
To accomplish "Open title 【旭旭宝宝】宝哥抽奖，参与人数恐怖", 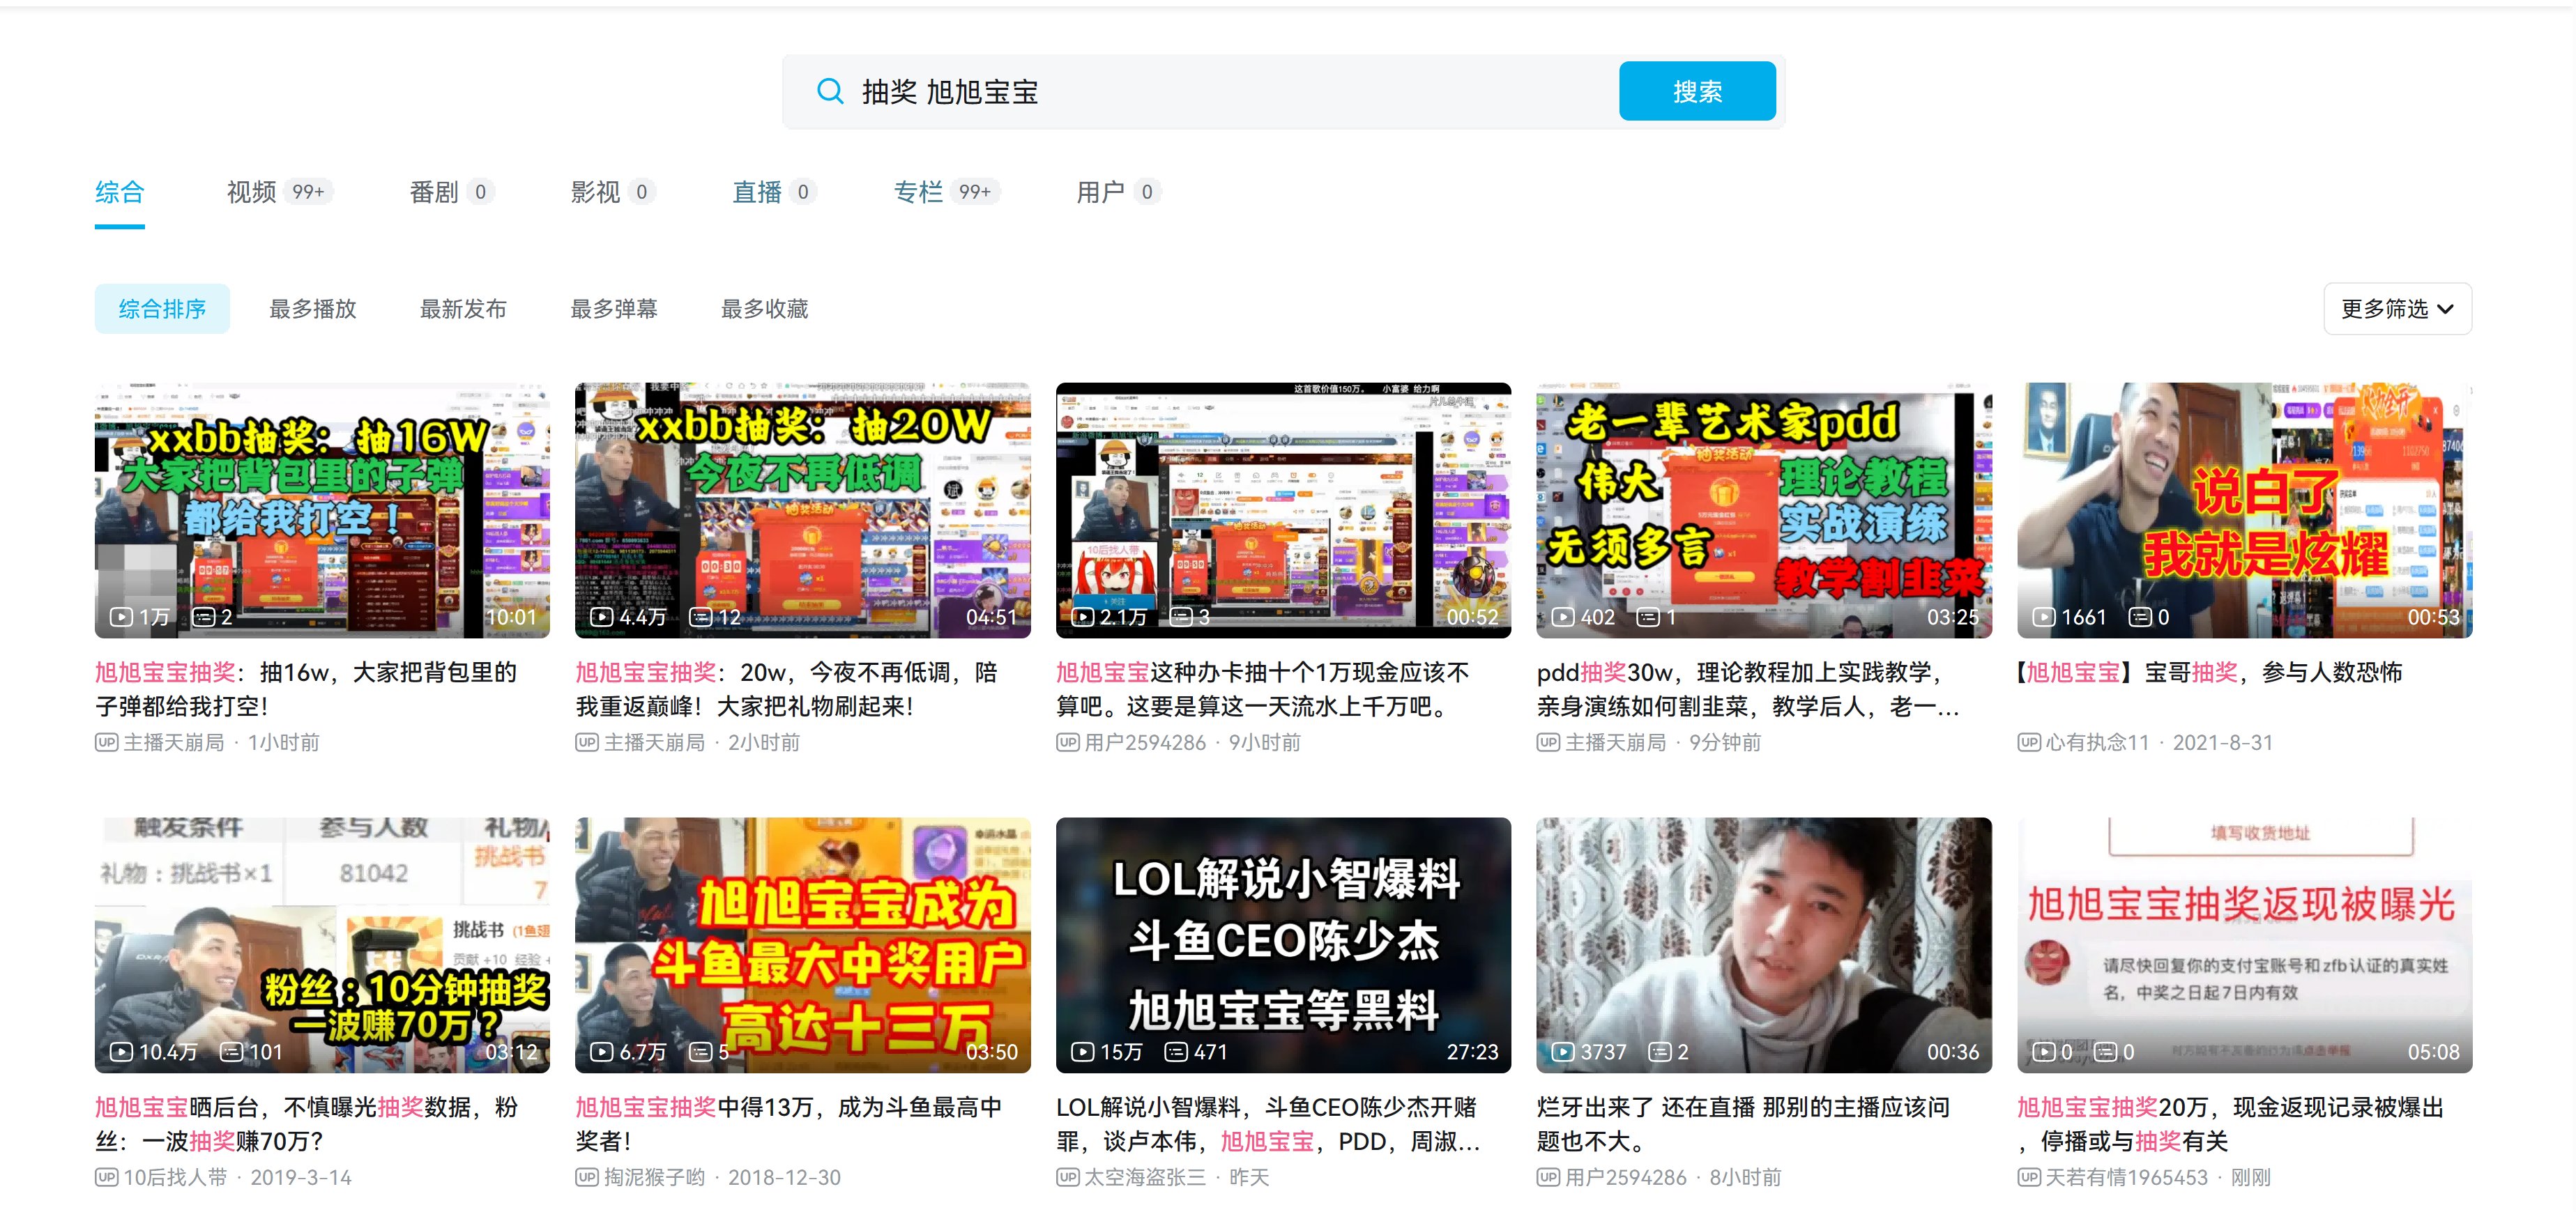I will [x=2210, y=672].
